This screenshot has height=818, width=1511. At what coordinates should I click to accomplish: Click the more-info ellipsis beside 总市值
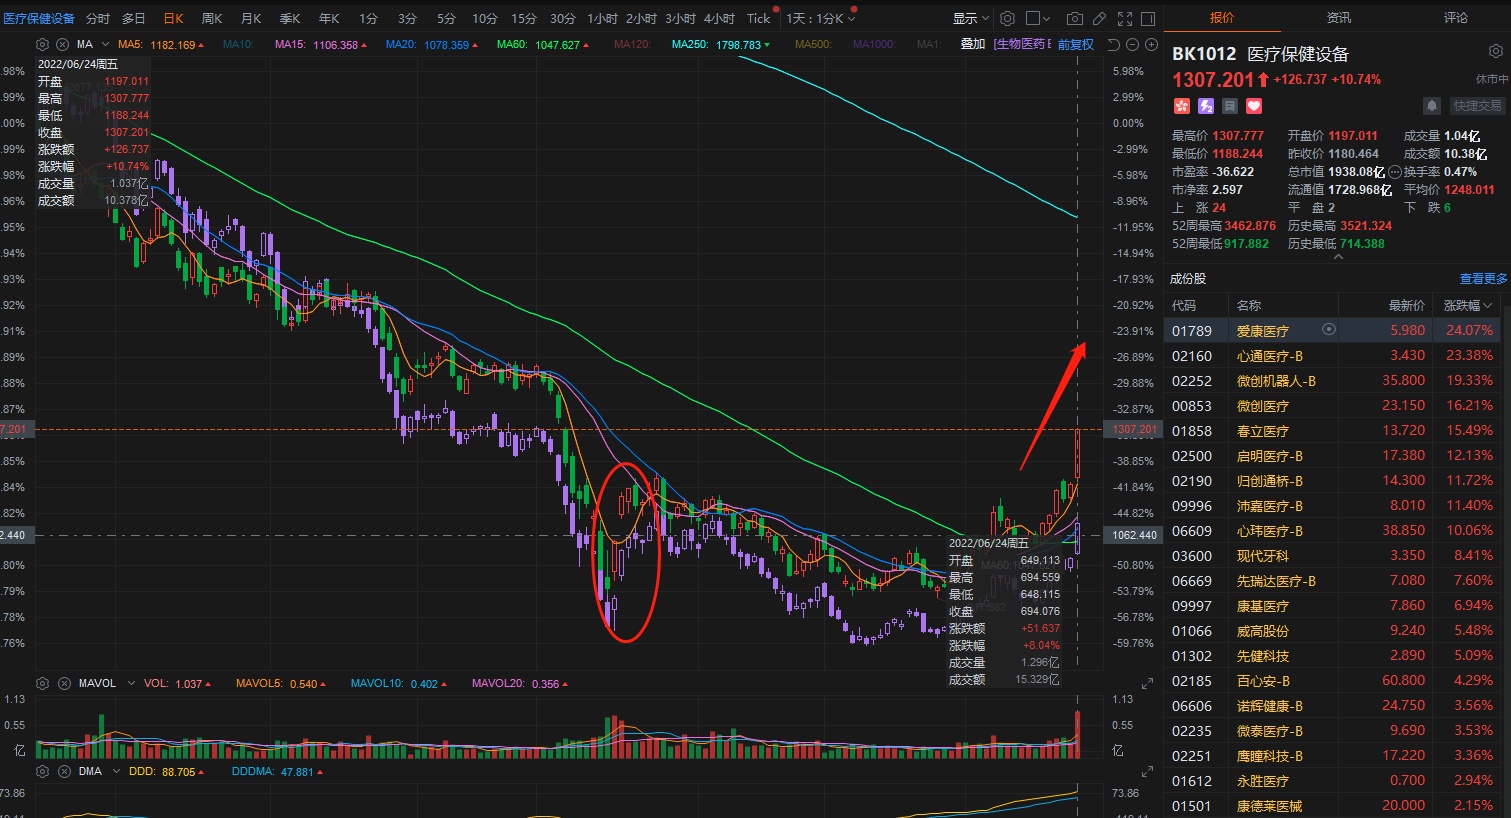click(x=1395, y=172)
